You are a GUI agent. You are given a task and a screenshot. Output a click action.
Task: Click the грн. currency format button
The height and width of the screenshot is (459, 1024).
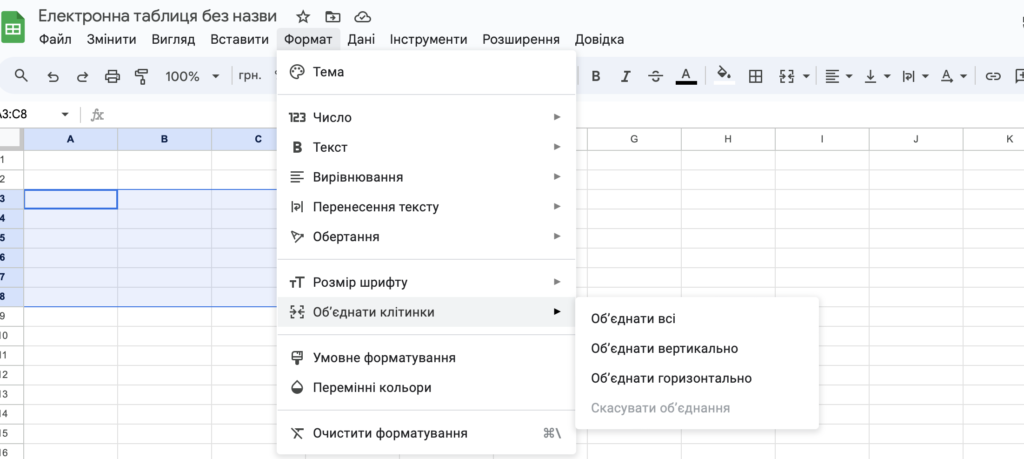coord(250,76)
